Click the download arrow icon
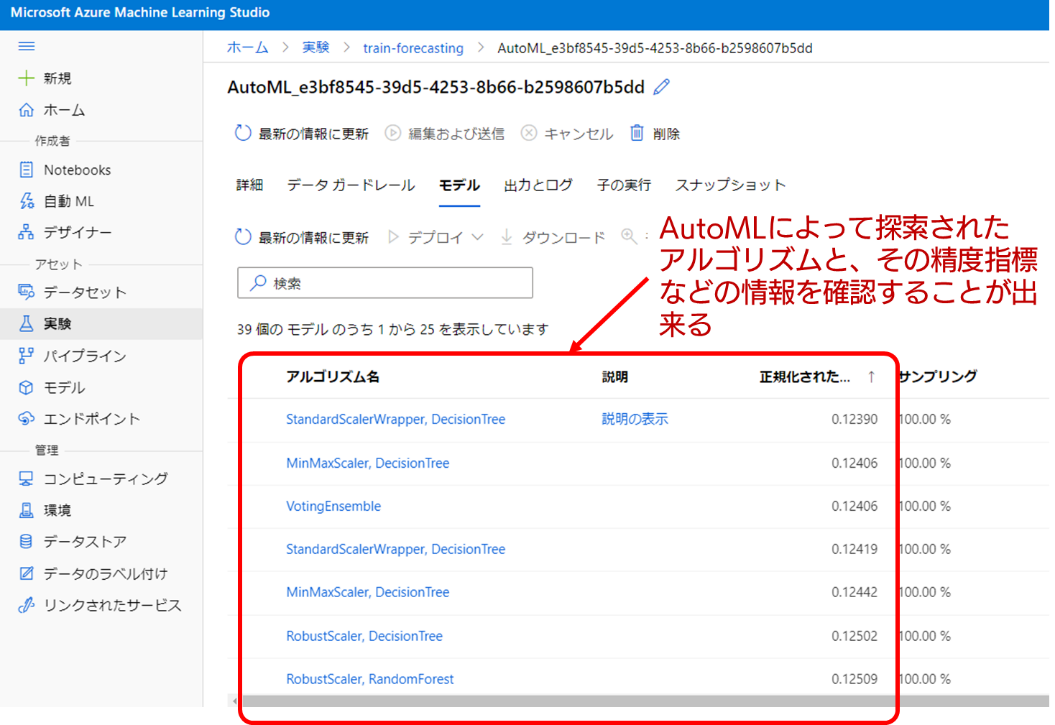1055x725 pixels. pyautogui.click(x=507, y=237)
